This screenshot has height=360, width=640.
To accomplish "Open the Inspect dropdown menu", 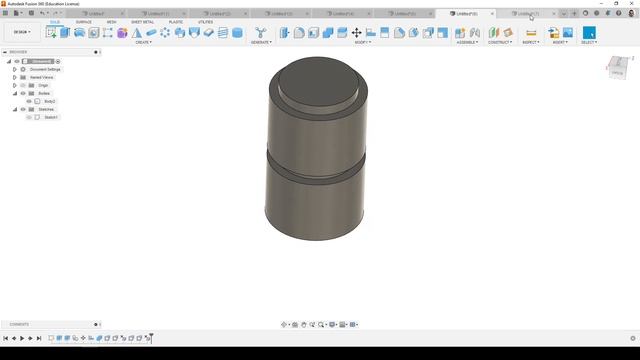I will point(531,42).
